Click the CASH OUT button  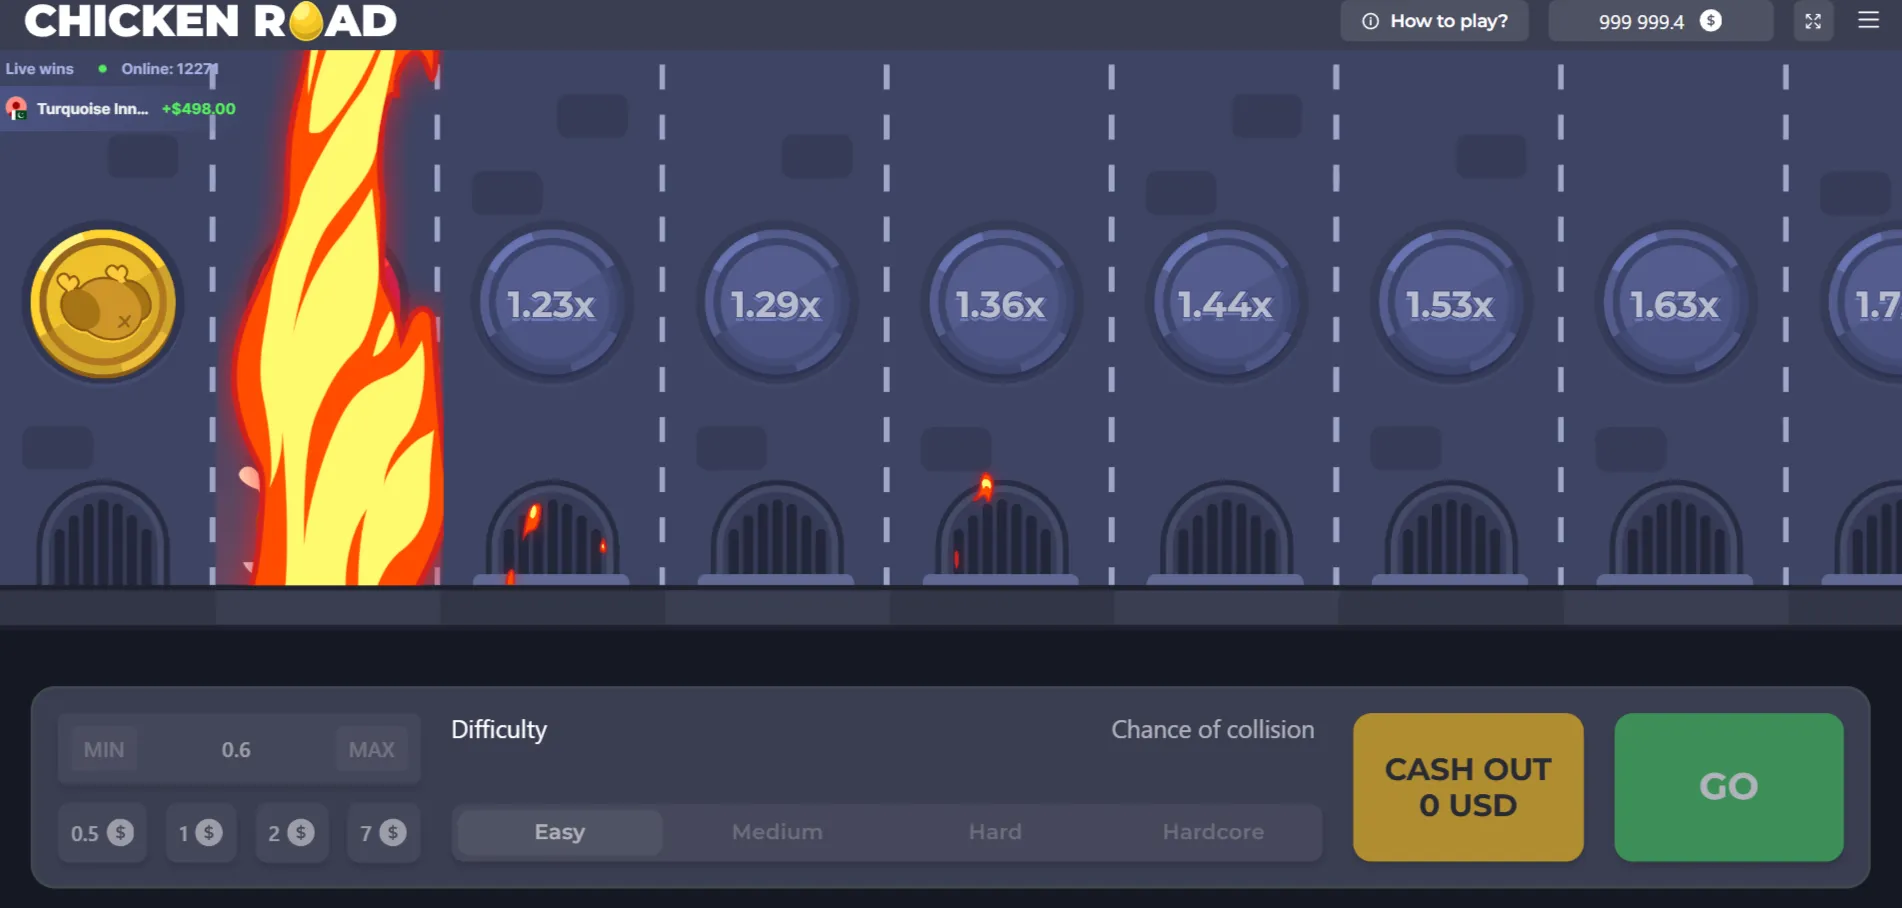coord(1467,787)
